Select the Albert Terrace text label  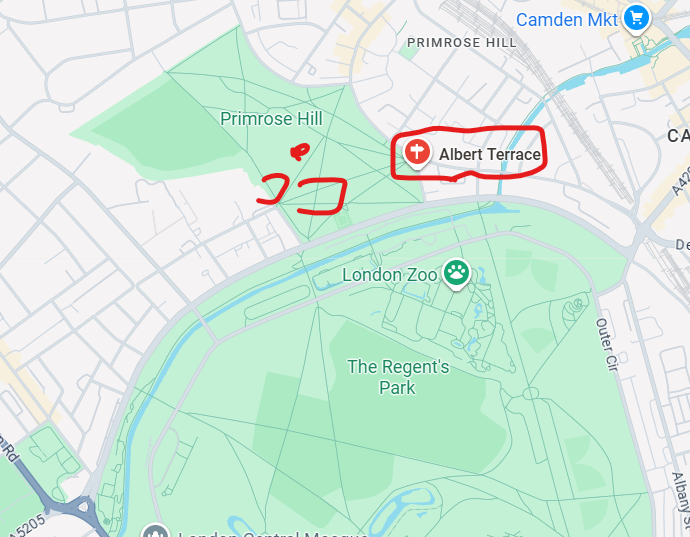pyautogui.click(x=490, y=154)
